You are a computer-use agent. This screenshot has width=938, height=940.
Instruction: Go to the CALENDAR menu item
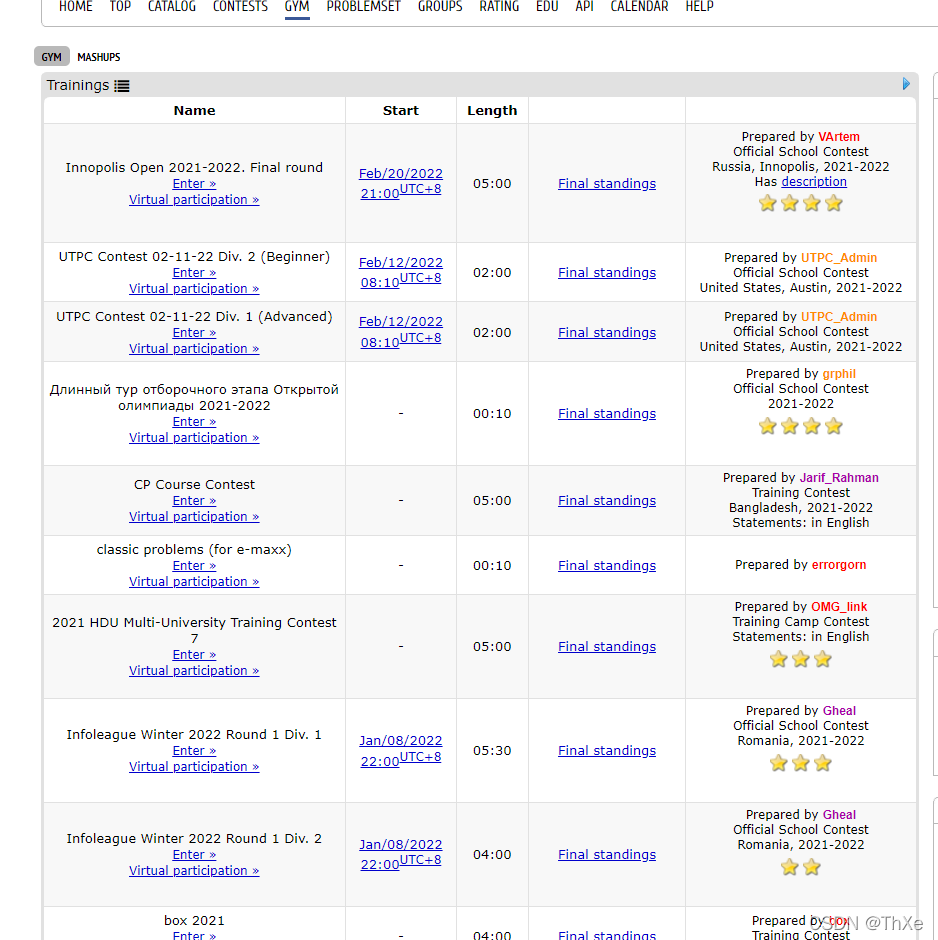[x=639, y=7]
